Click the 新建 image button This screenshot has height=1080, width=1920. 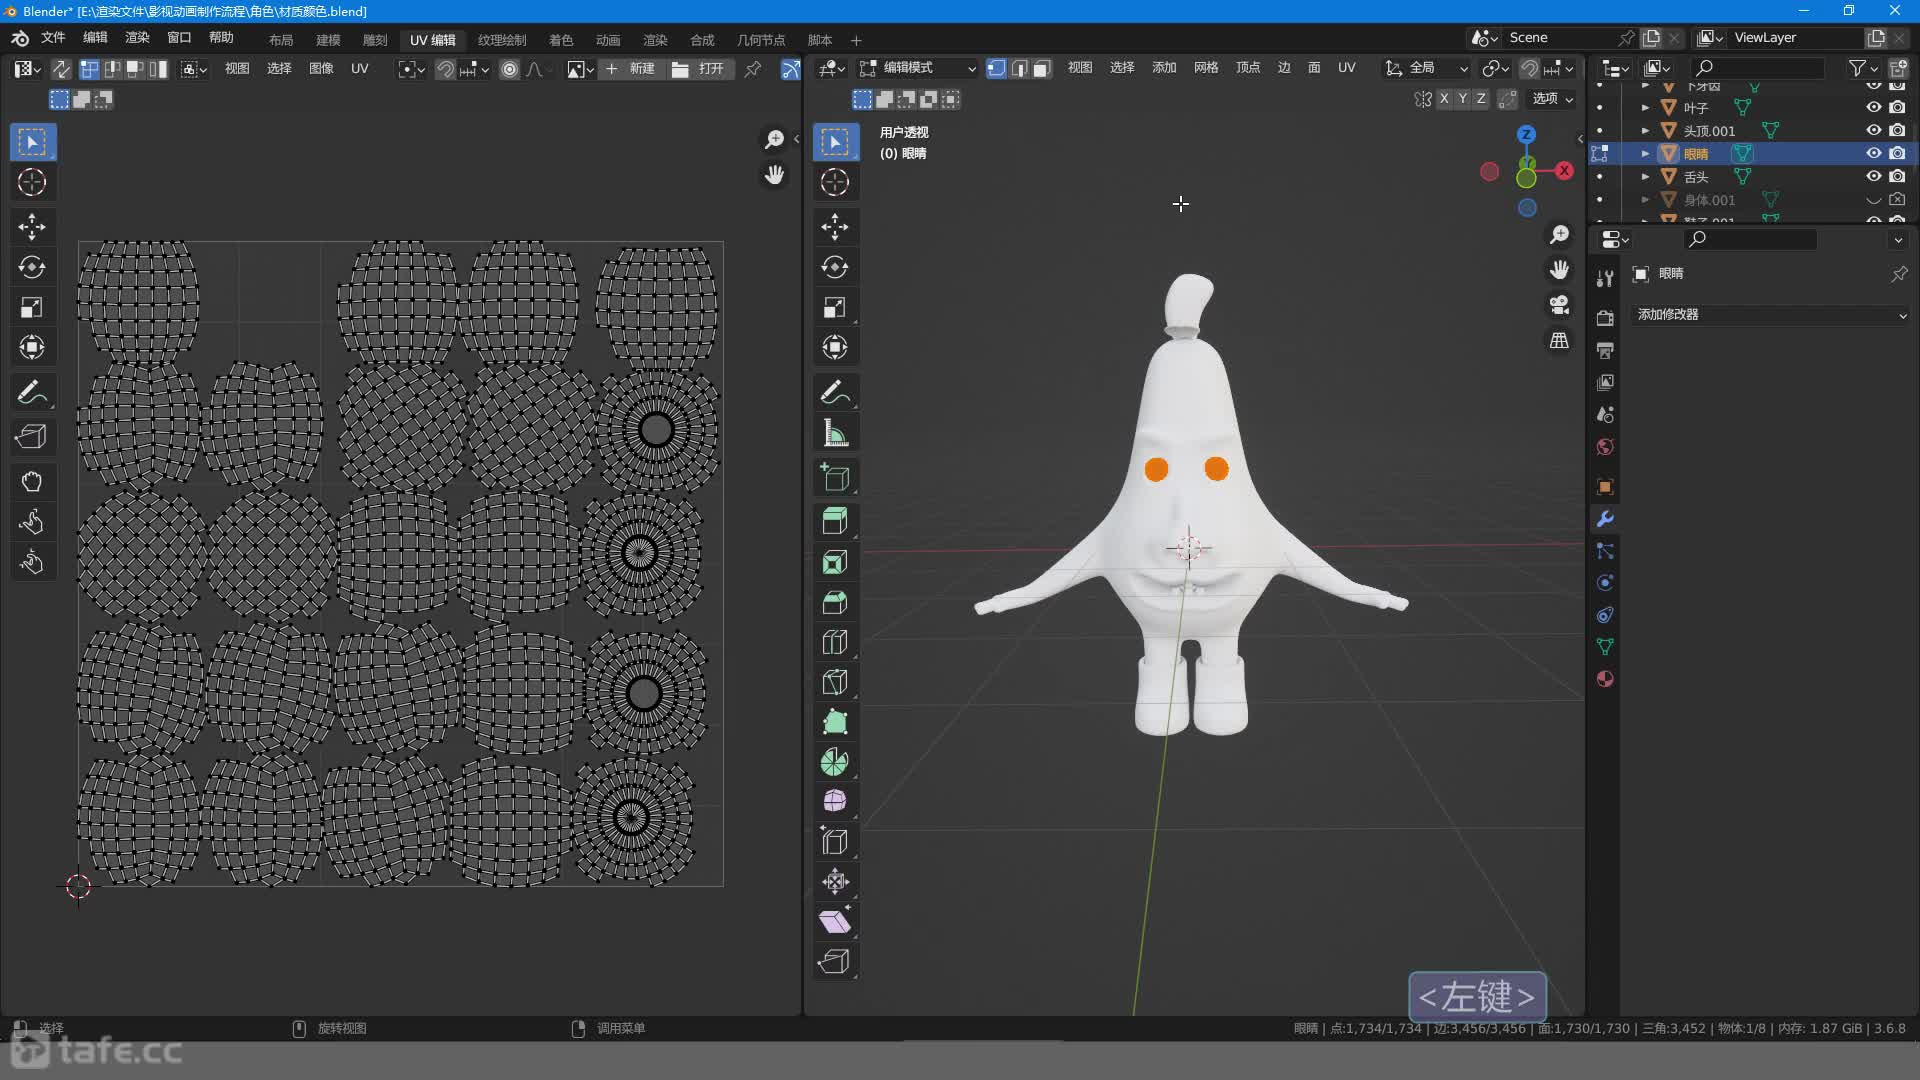(x=631, y=69)
